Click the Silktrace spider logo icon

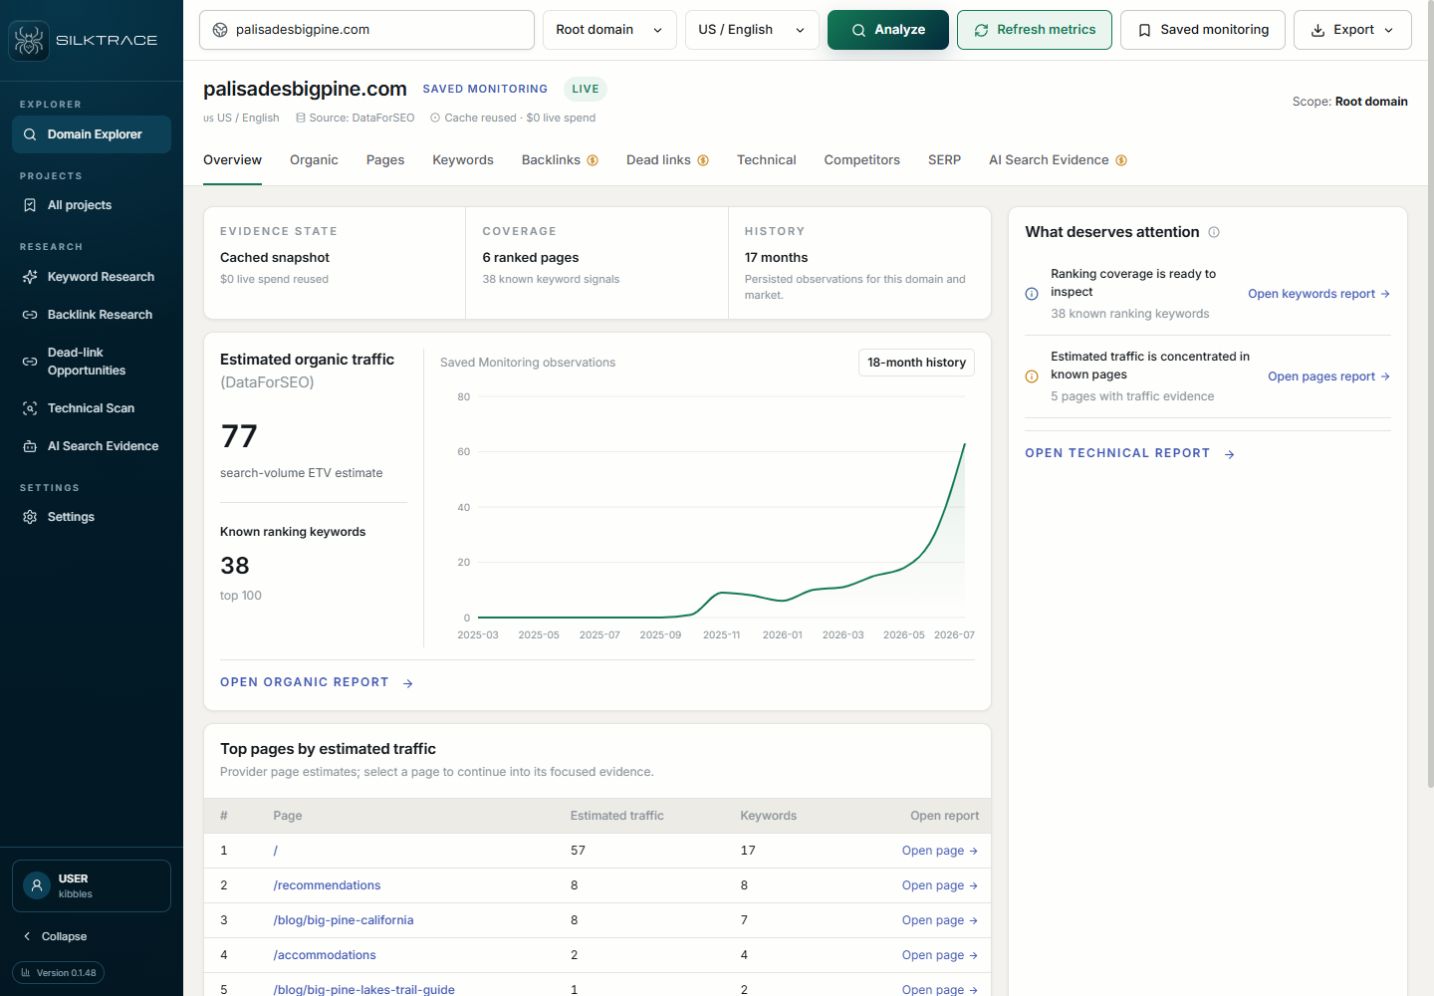[29, 40]
